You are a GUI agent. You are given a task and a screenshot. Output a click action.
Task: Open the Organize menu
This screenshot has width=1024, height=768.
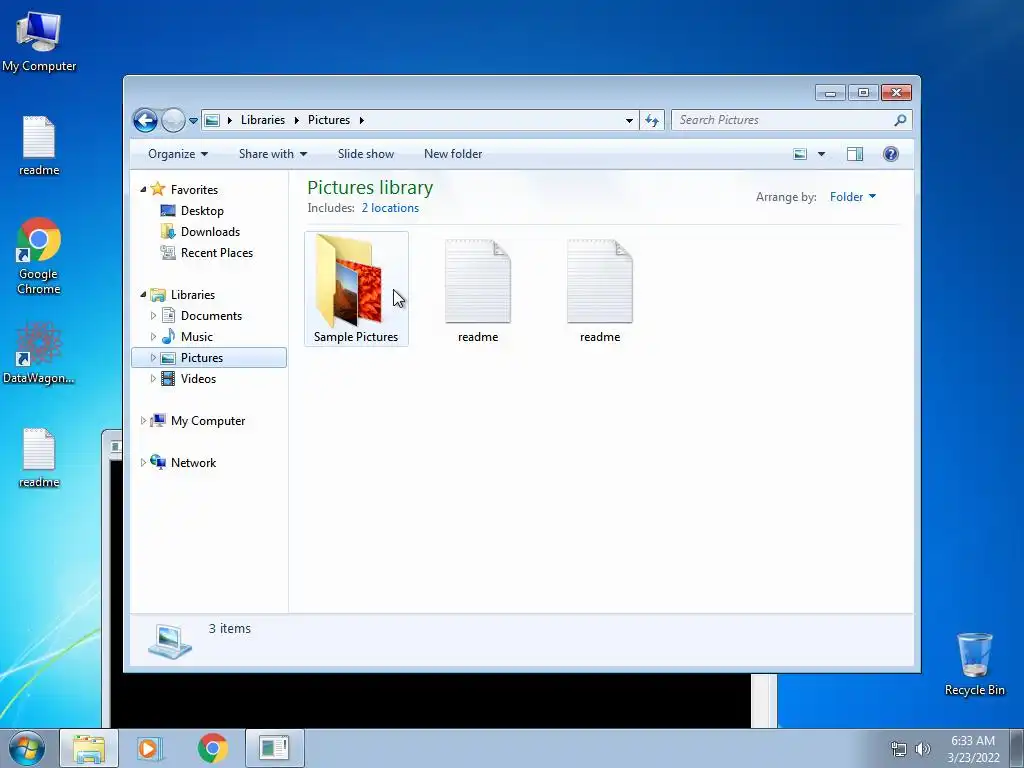point(178,154)
